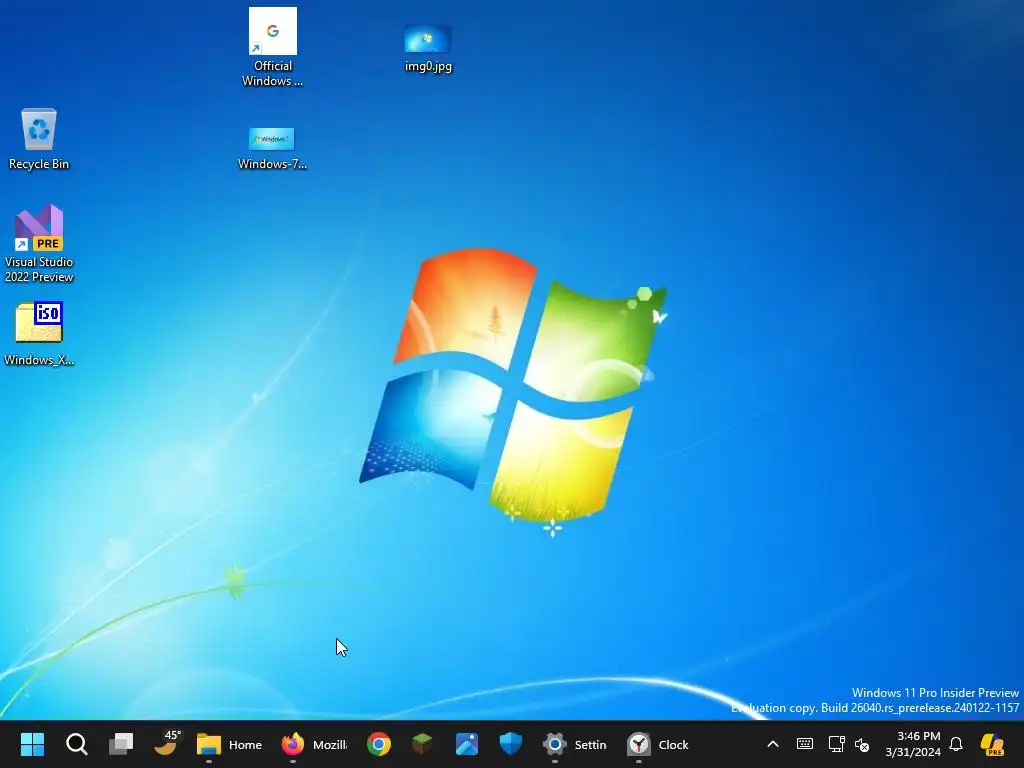Open Windows Security shield icon
This screenshot has height=768, width=1024.
click(511, 744)
